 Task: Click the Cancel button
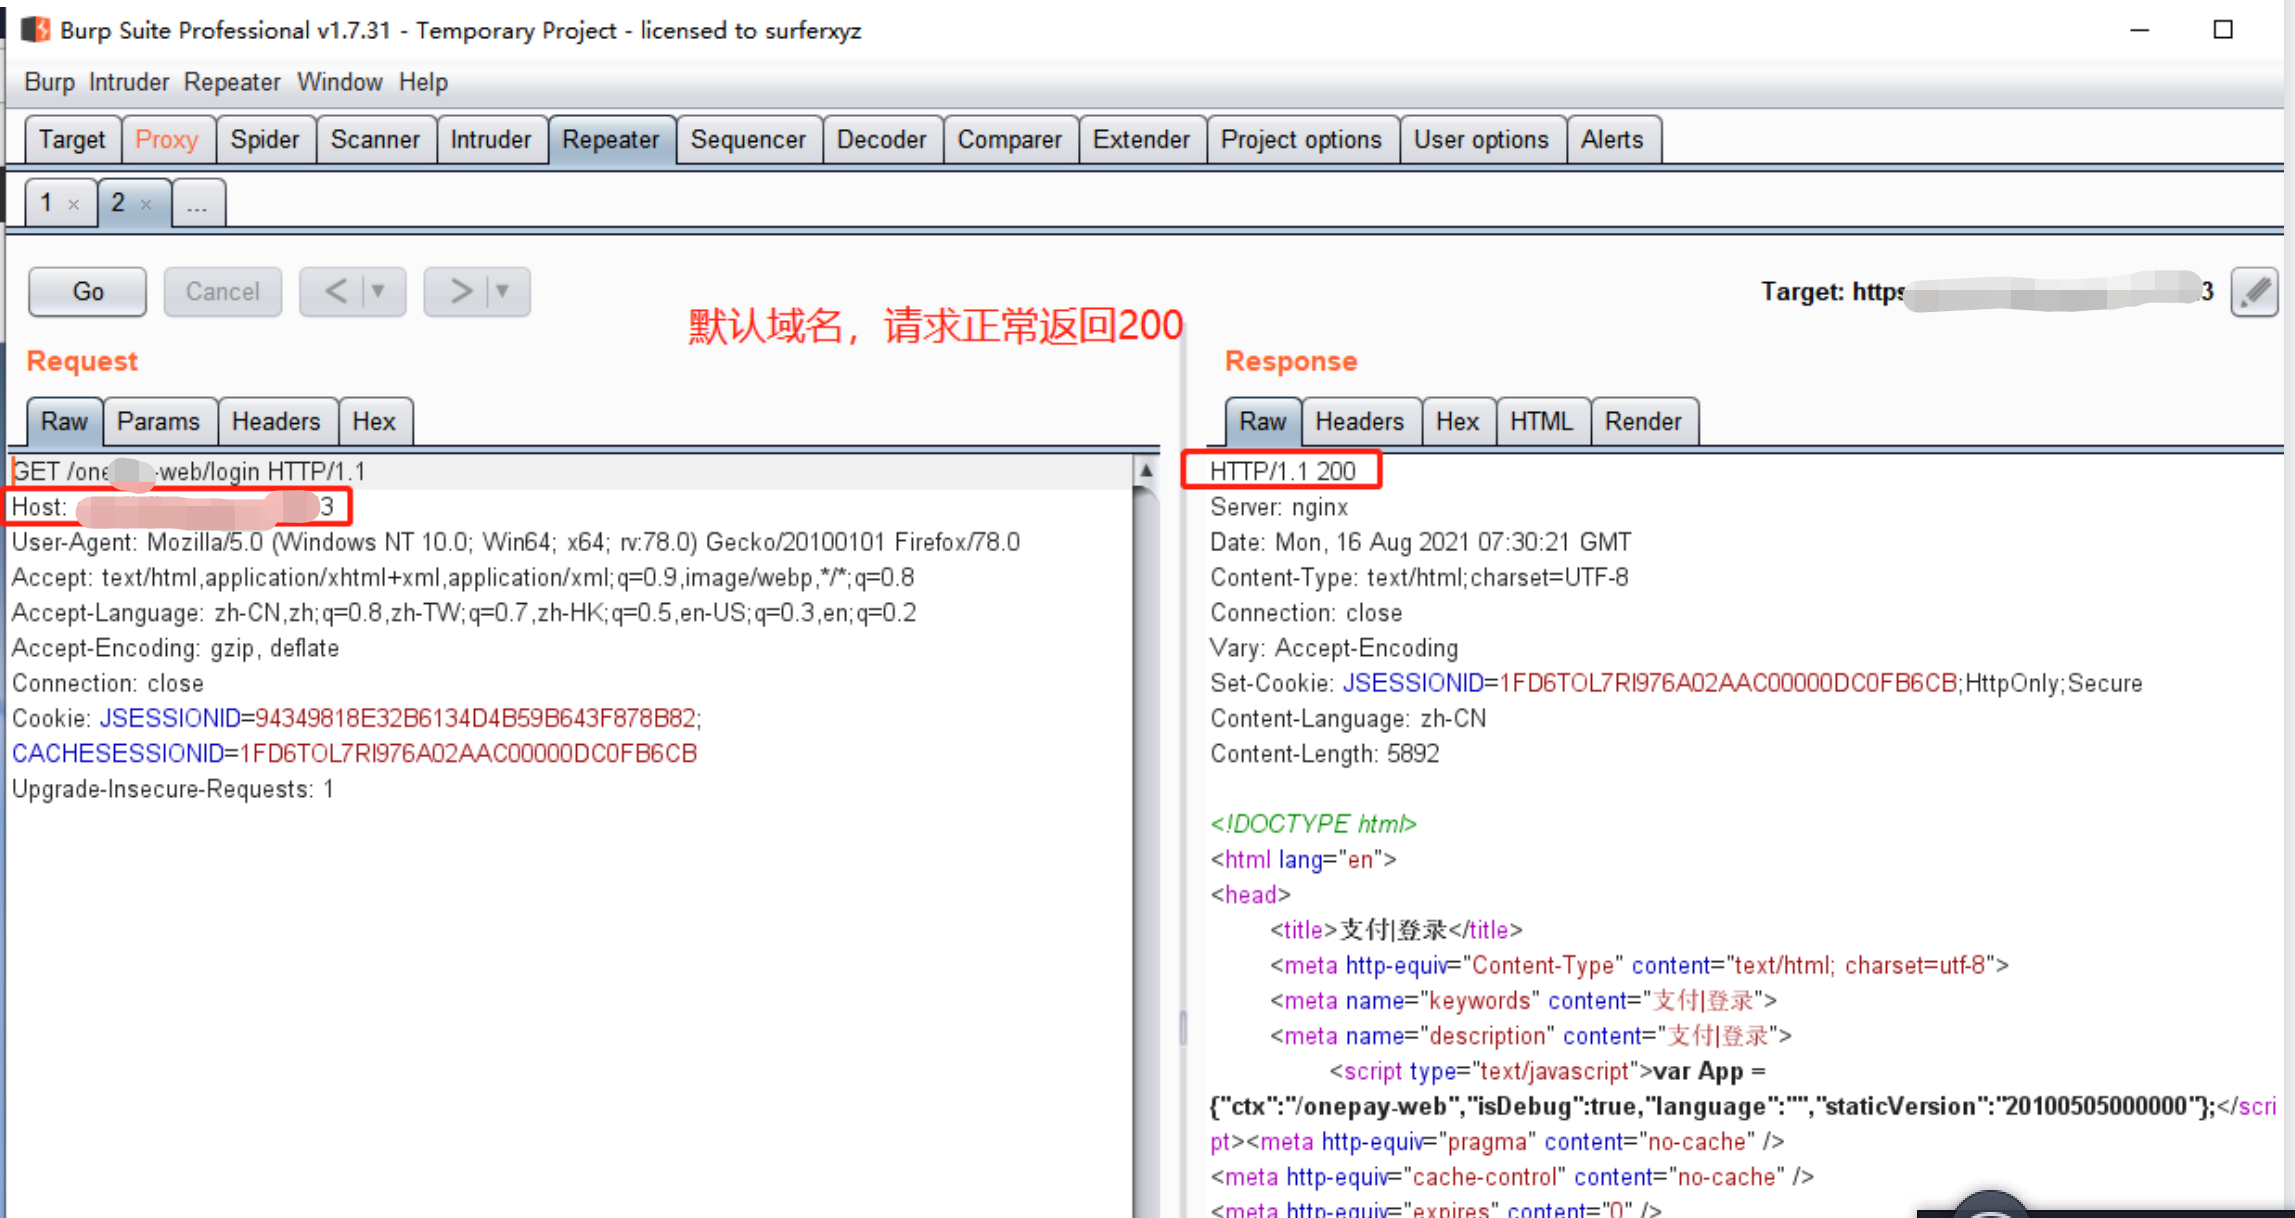[x=220, y=292]
